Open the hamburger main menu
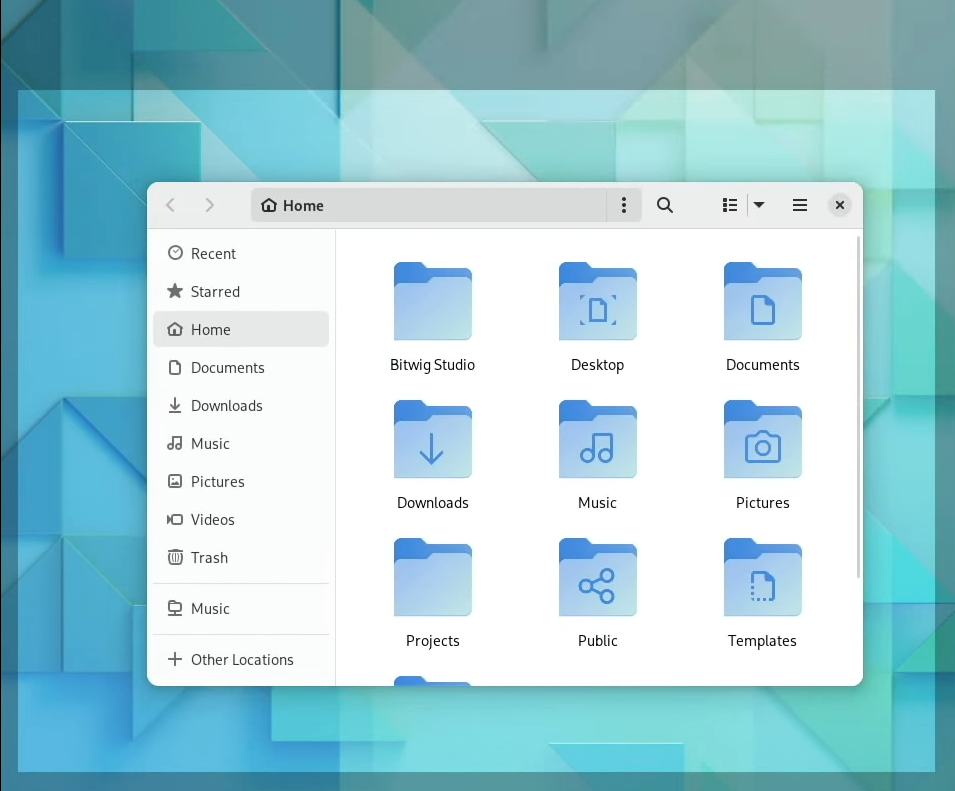This screenshot has height=791, width=955. click(800, 205)
